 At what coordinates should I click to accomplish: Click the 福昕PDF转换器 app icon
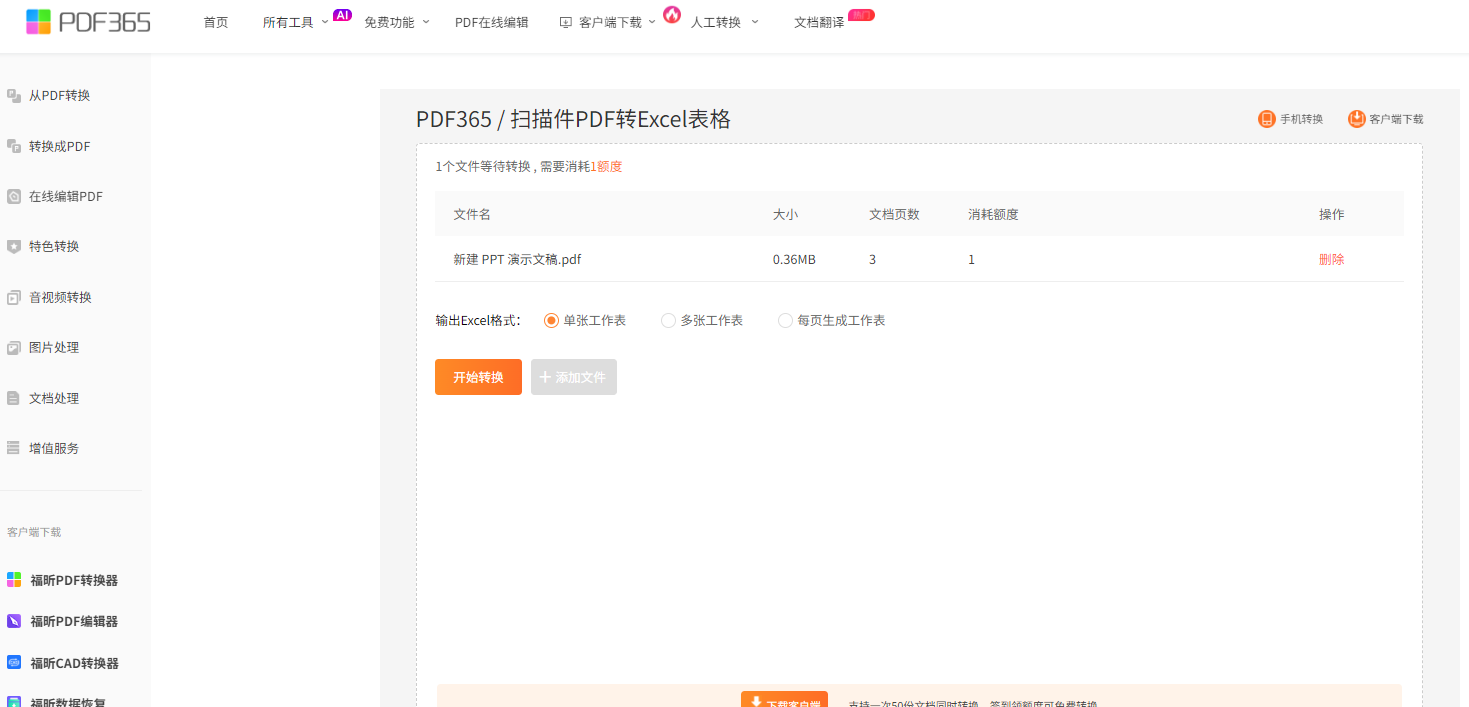pyautogui.click(x=14, y=580)
